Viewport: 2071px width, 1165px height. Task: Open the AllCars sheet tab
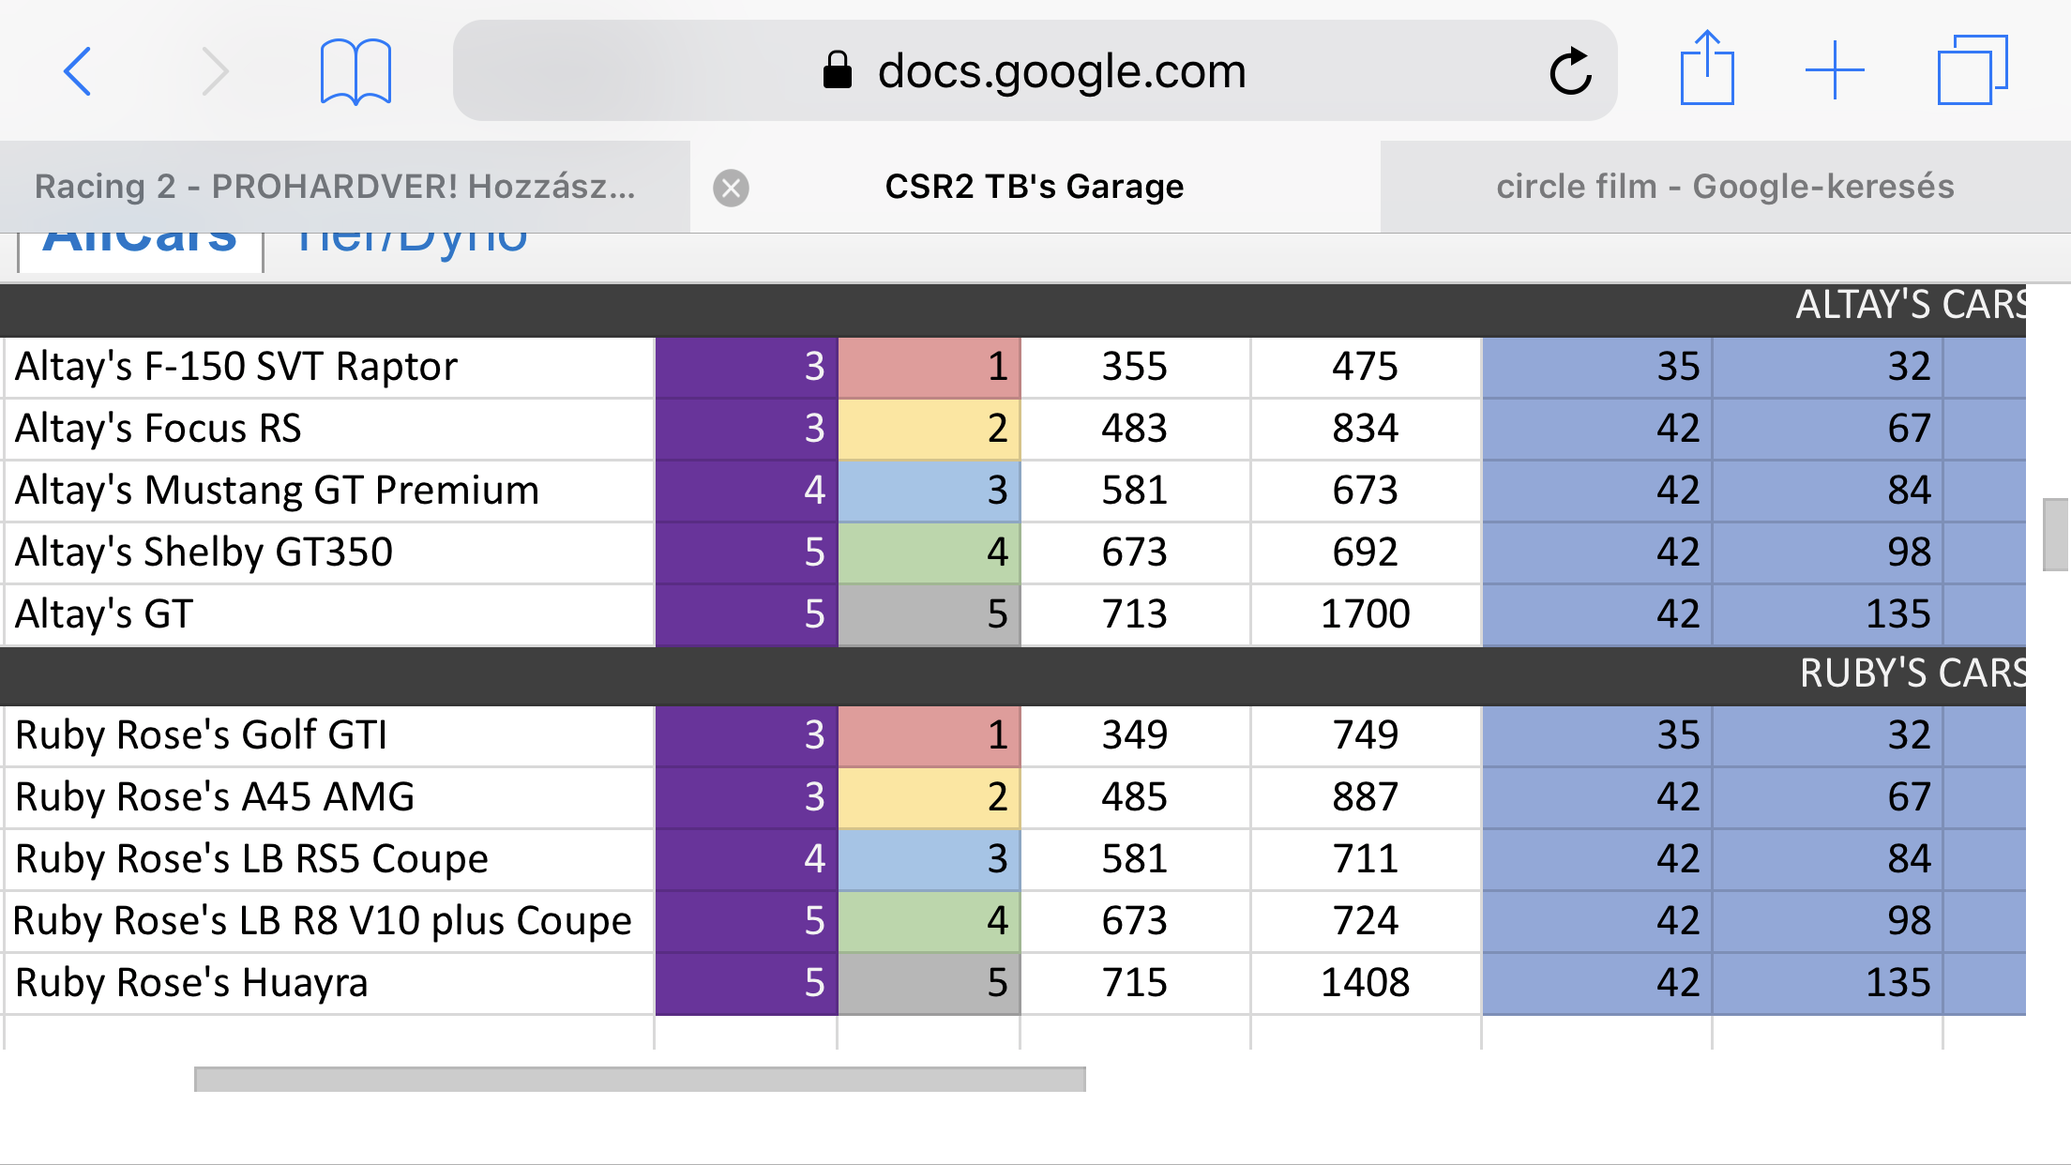tap(139, 245)
